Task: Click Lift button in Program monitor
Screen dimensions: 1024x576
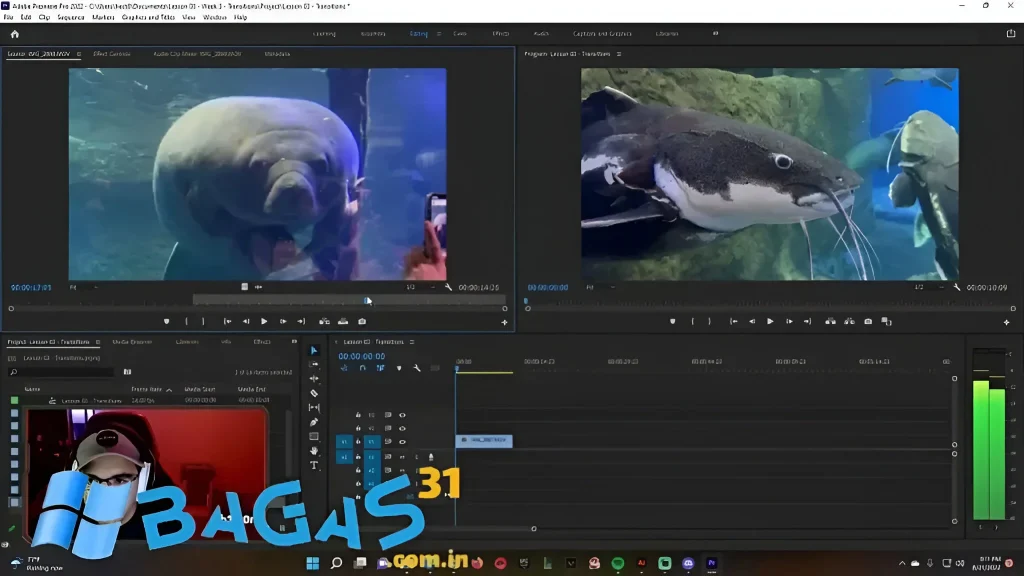Action: [830, 321]
